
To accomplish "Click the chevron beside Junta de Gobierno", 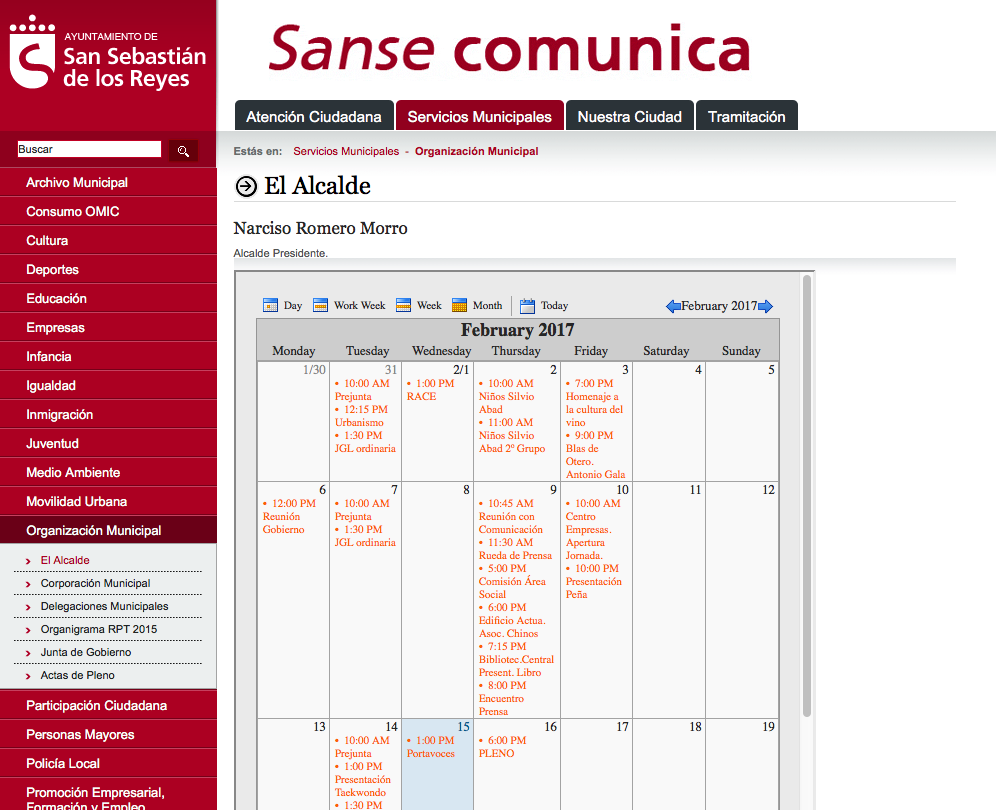I will coord(28,653).
